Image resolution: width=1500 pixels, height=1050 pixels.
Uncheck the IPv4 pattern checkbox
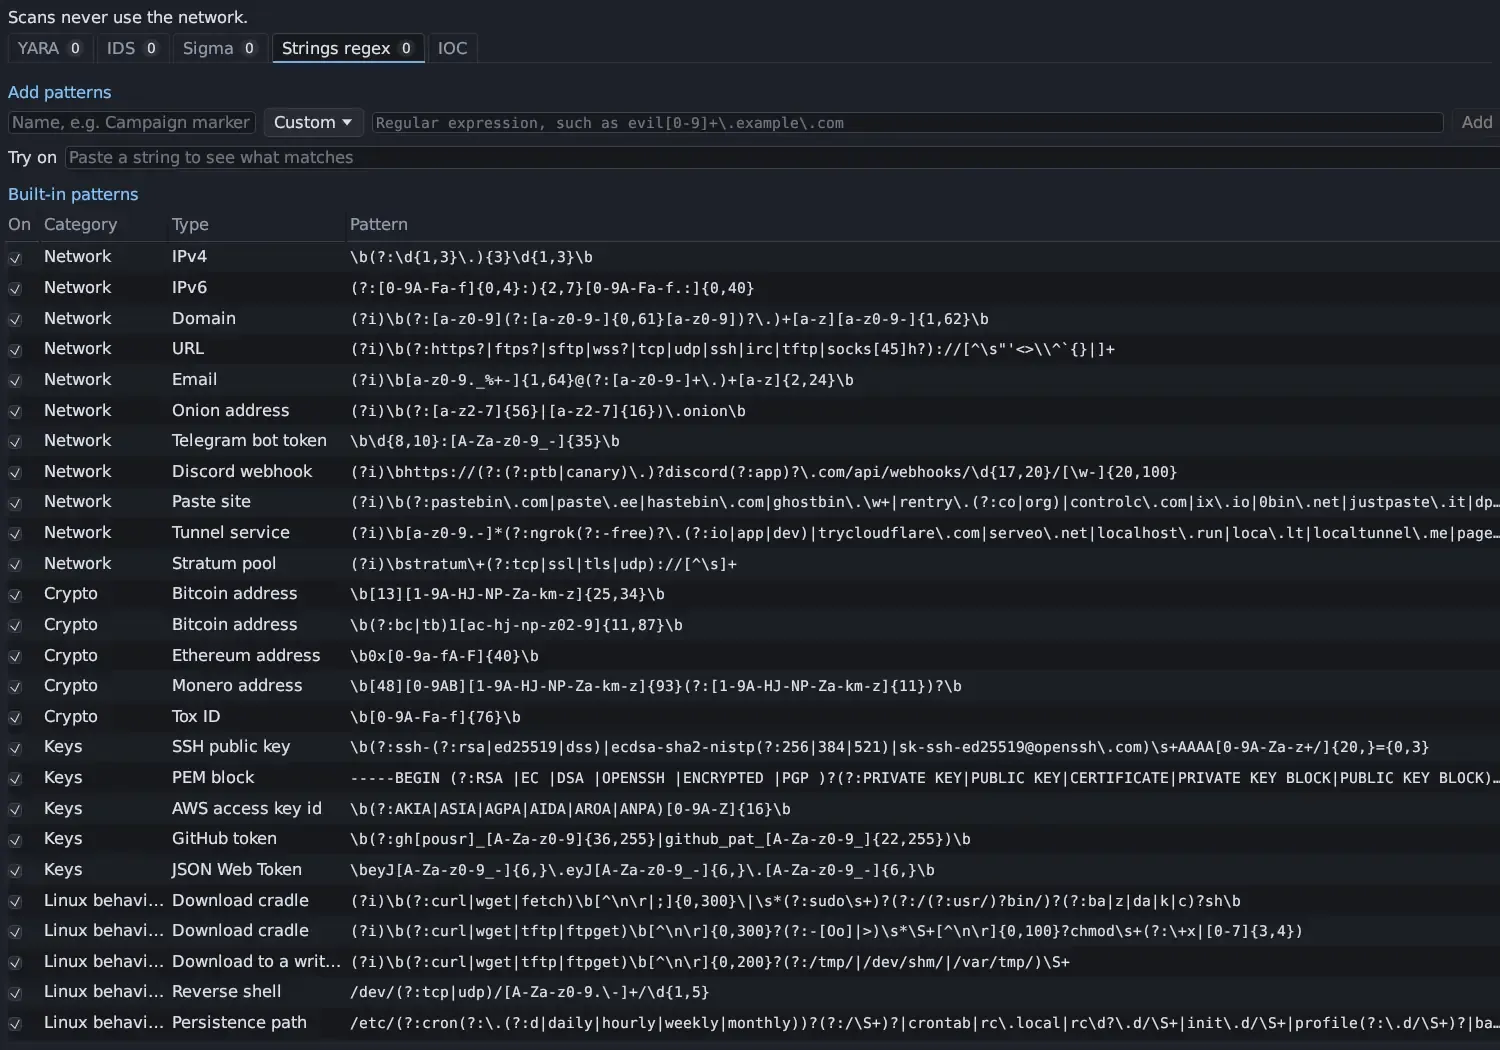[x=15, y=258]
